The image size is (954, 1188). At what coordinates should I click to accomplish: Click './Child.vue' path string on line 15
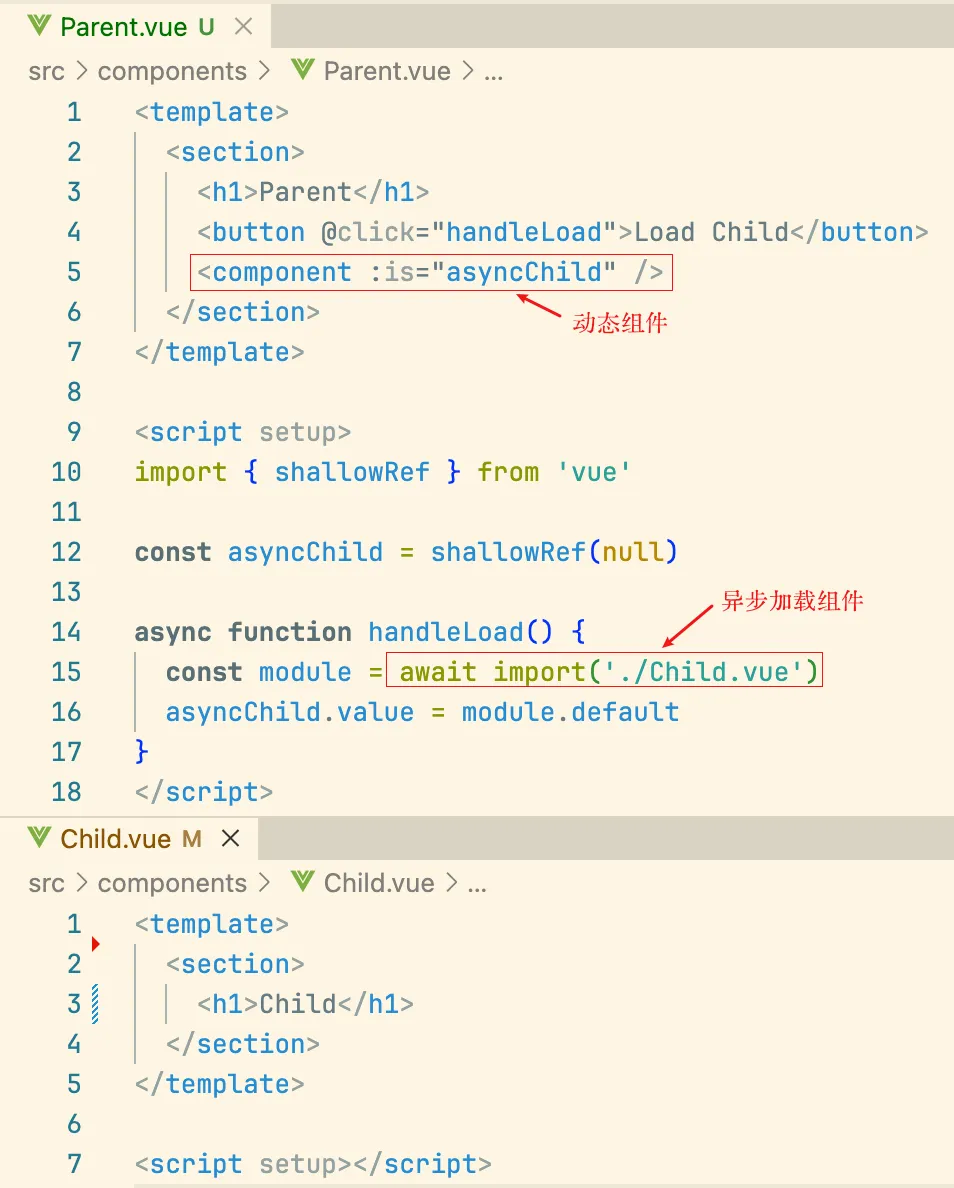[703, 672]
